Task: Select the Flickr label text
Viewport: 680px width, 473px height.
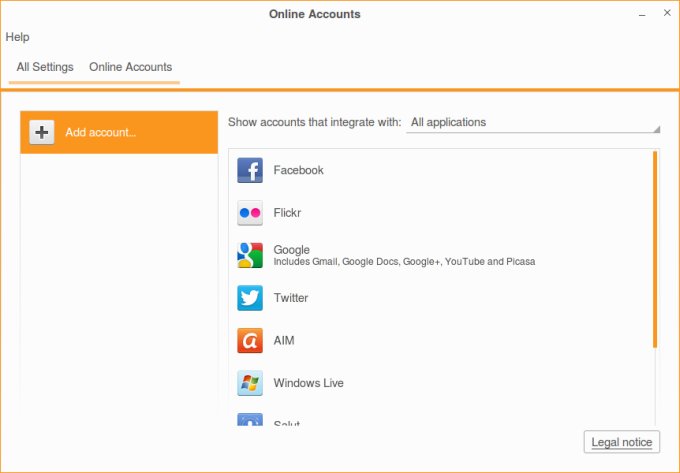Action: pos(287,212)
